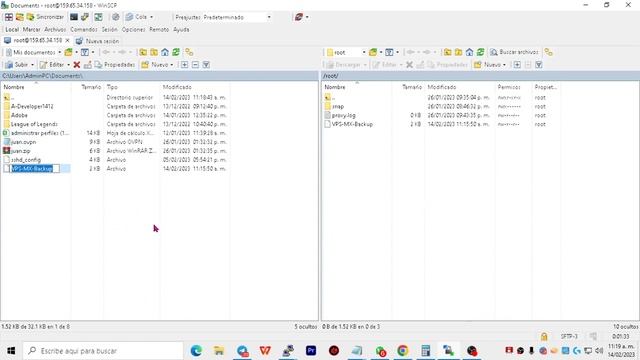
Task: Open the remote root directory dropdown
Action: click(346, 52)
